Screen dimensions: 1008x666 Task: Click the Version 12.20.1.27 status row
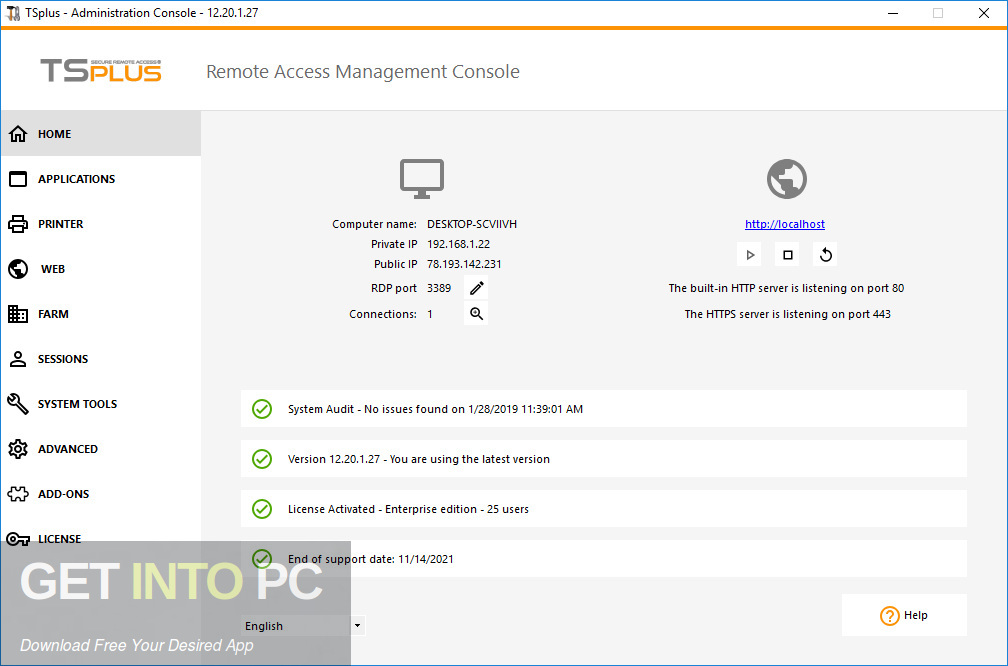coord(604,459)
